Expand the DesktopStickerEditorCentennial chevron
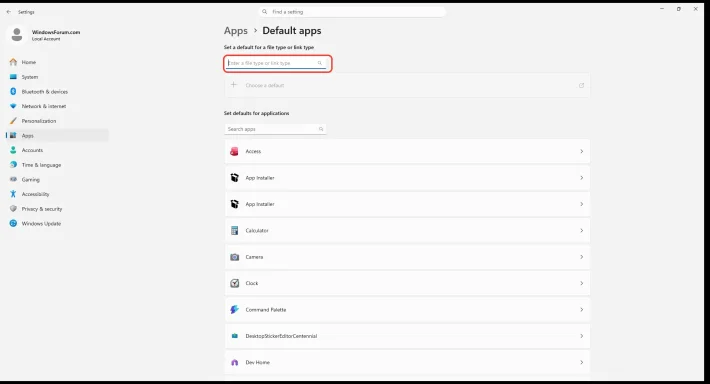The image size is (710, 384). coord(581,336)
